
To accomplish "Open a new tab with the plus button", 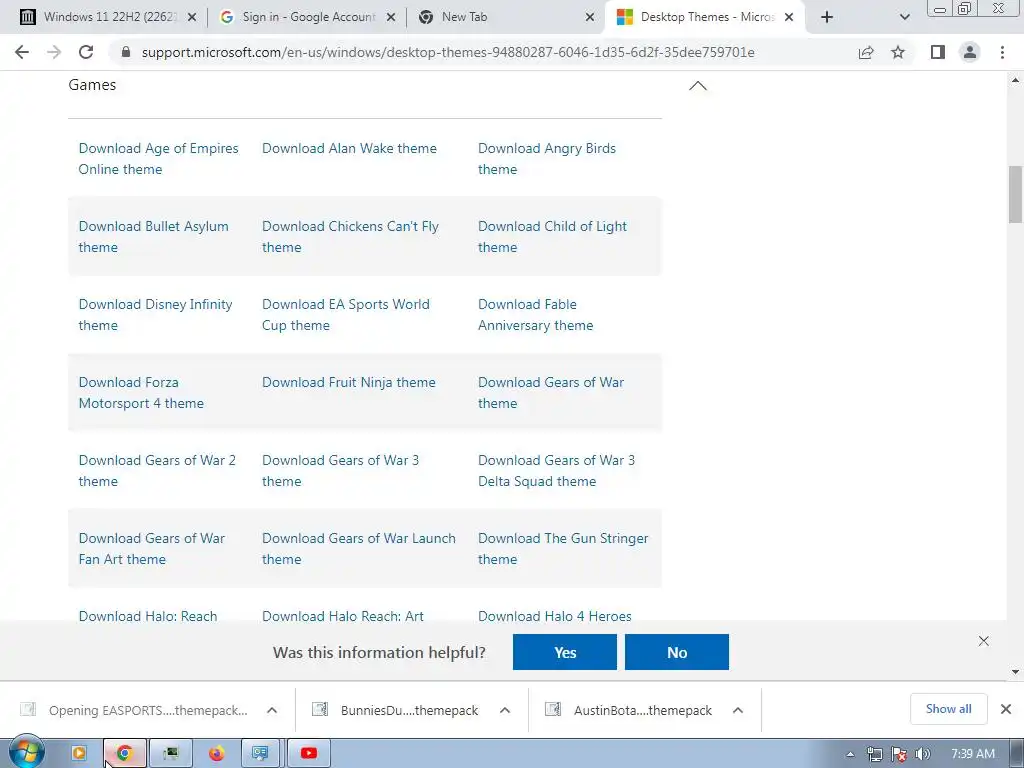I will [827, 17].
